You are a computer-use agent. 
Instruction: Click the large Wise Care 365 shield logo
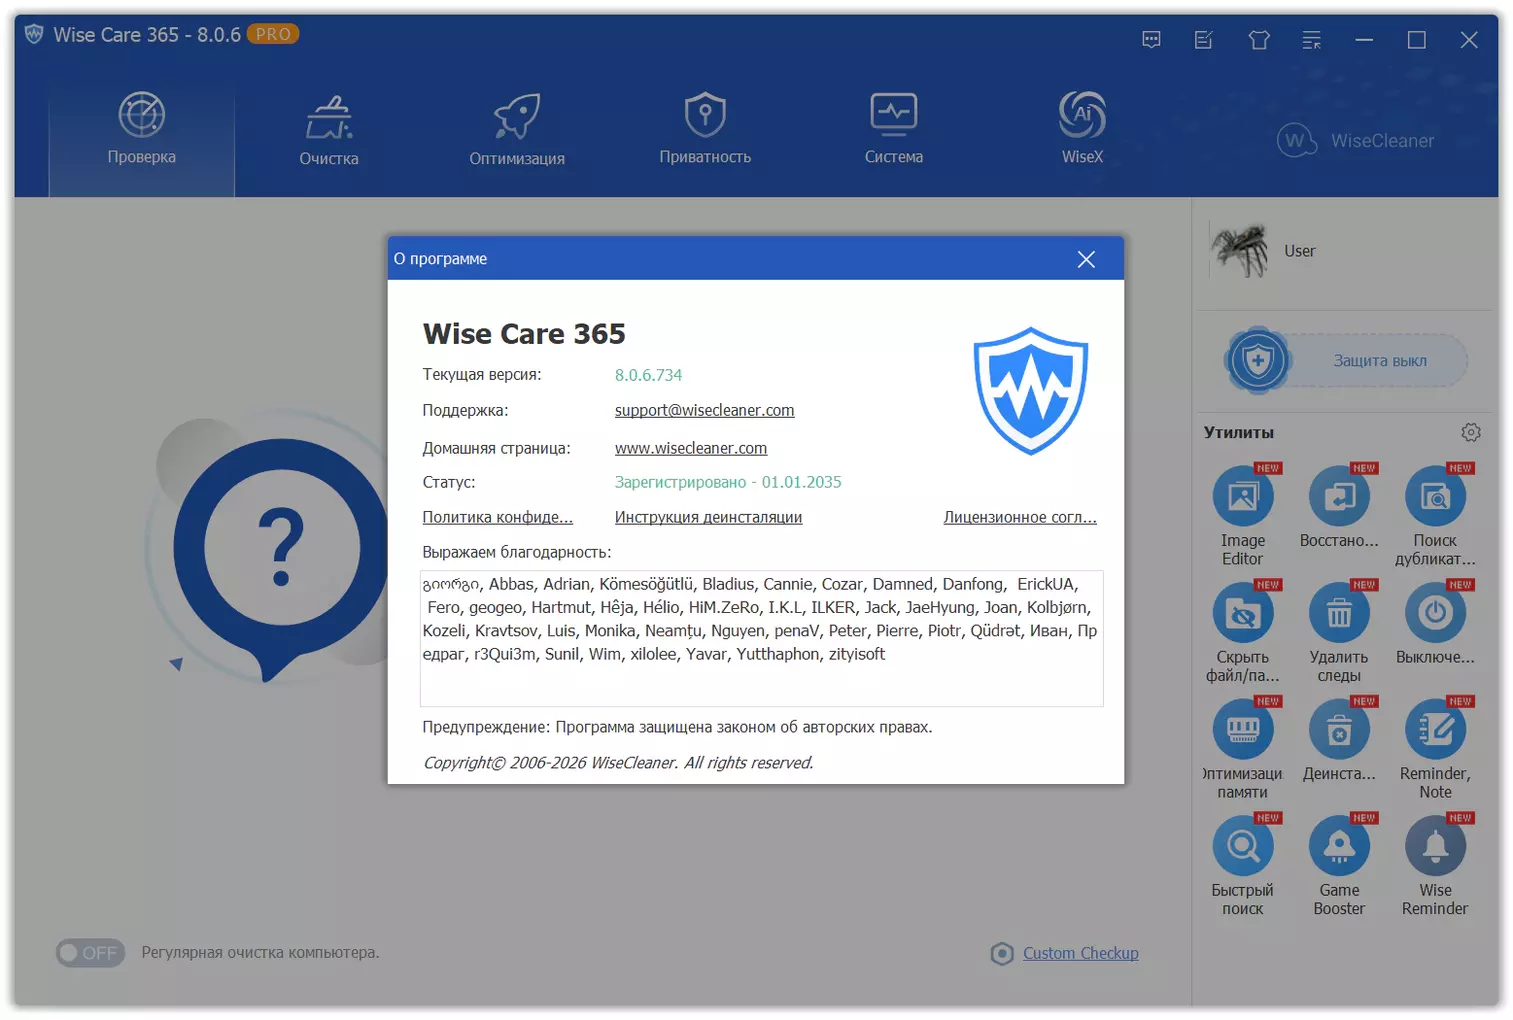tap(1031, 391)
